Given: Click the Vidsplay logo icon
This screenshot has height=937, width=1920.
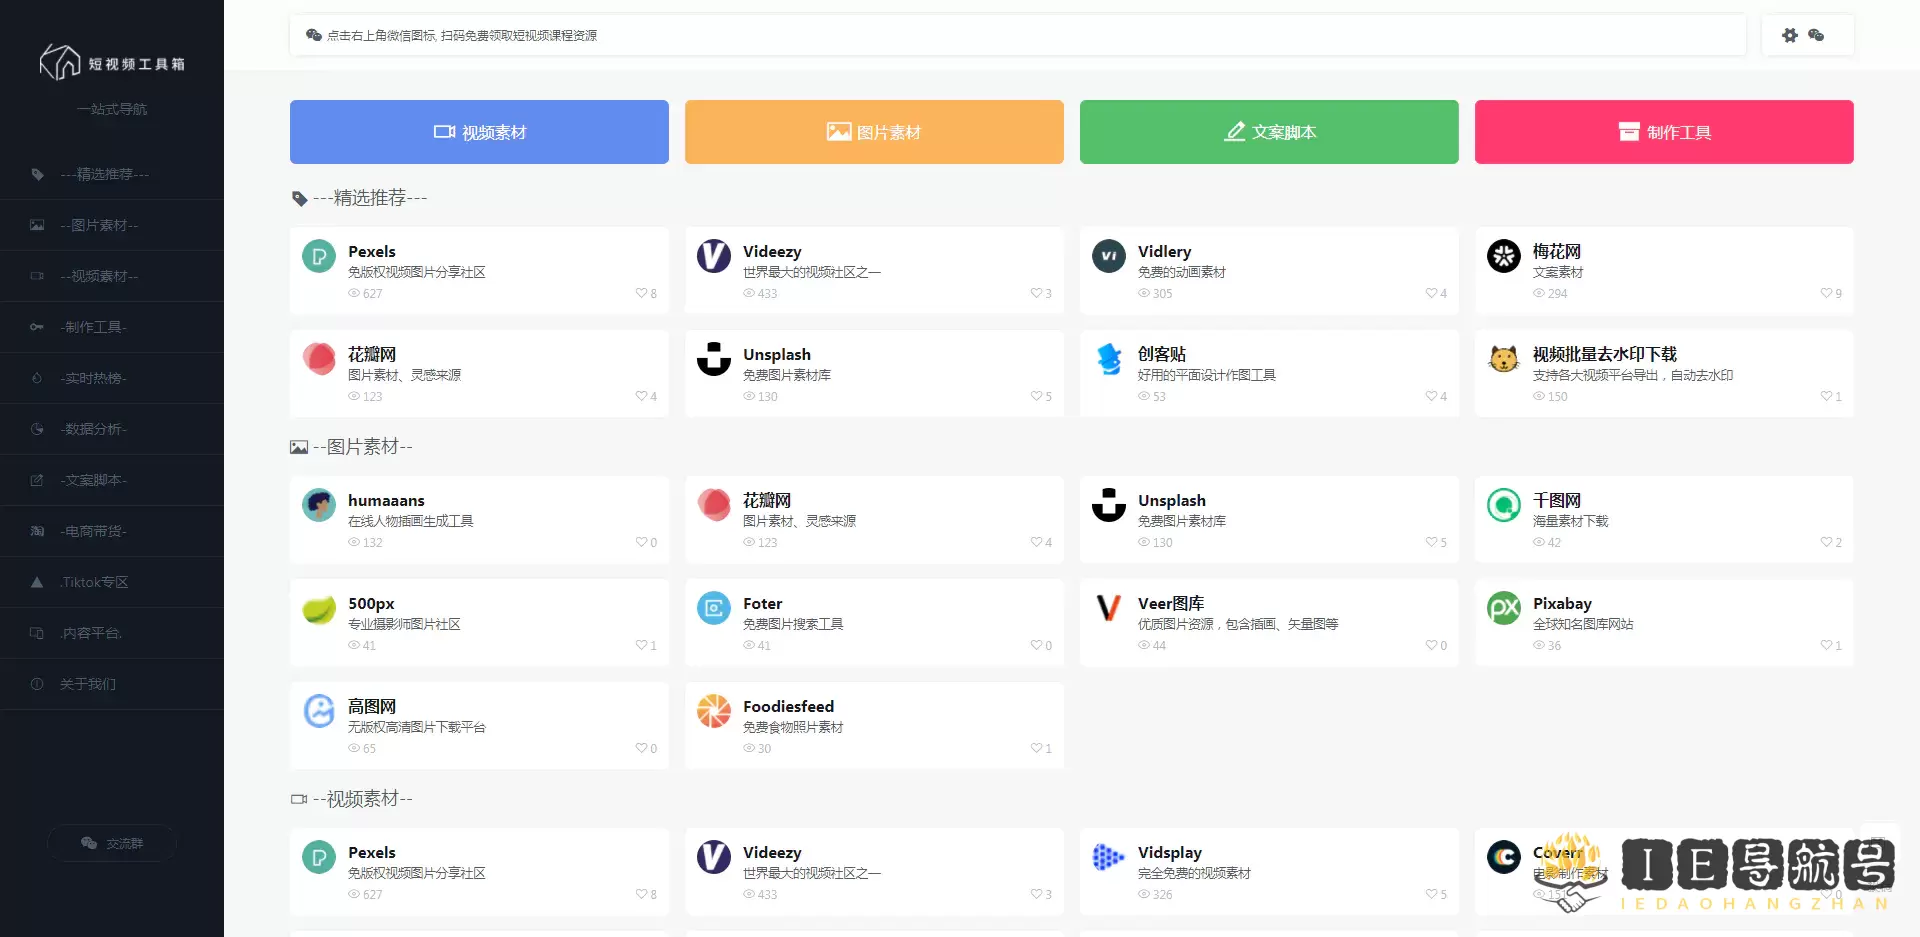Looking at the screenshot, I should (x=1108, y=857).
